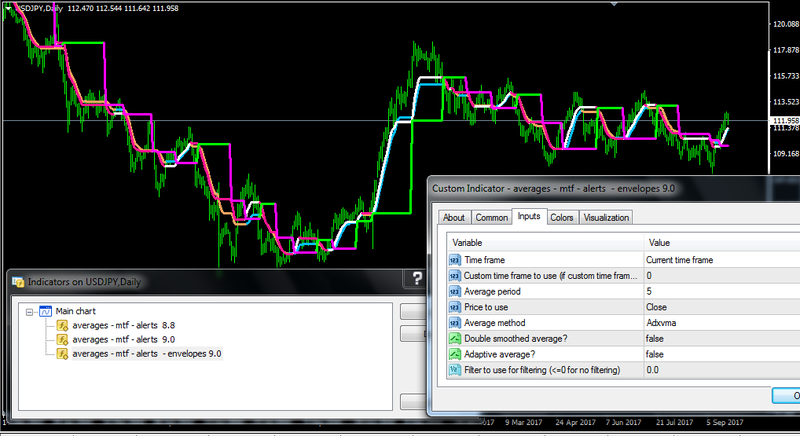Image resolution: width=800 pixels, height=436 pixels.
Task: Collapse the Main chart tree node
Action: [x=30, y=312]
